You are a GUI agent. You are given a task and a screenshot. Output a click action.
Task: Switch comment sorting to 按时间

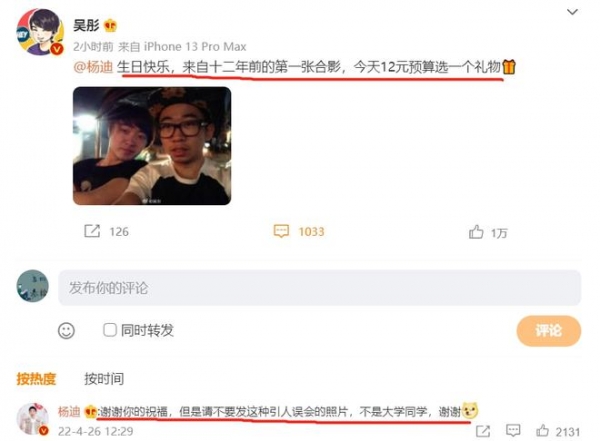pos(104,379)
